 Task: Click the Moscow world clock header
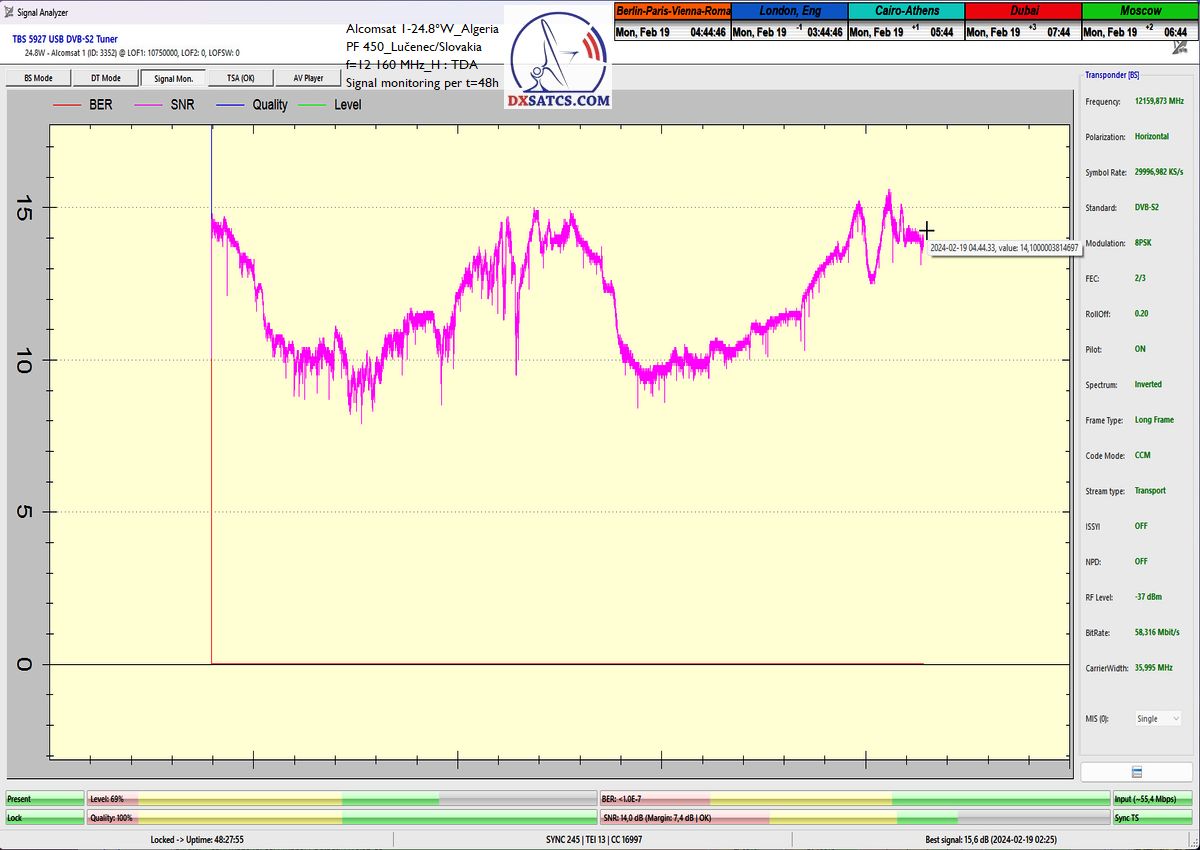point(1140,11)
